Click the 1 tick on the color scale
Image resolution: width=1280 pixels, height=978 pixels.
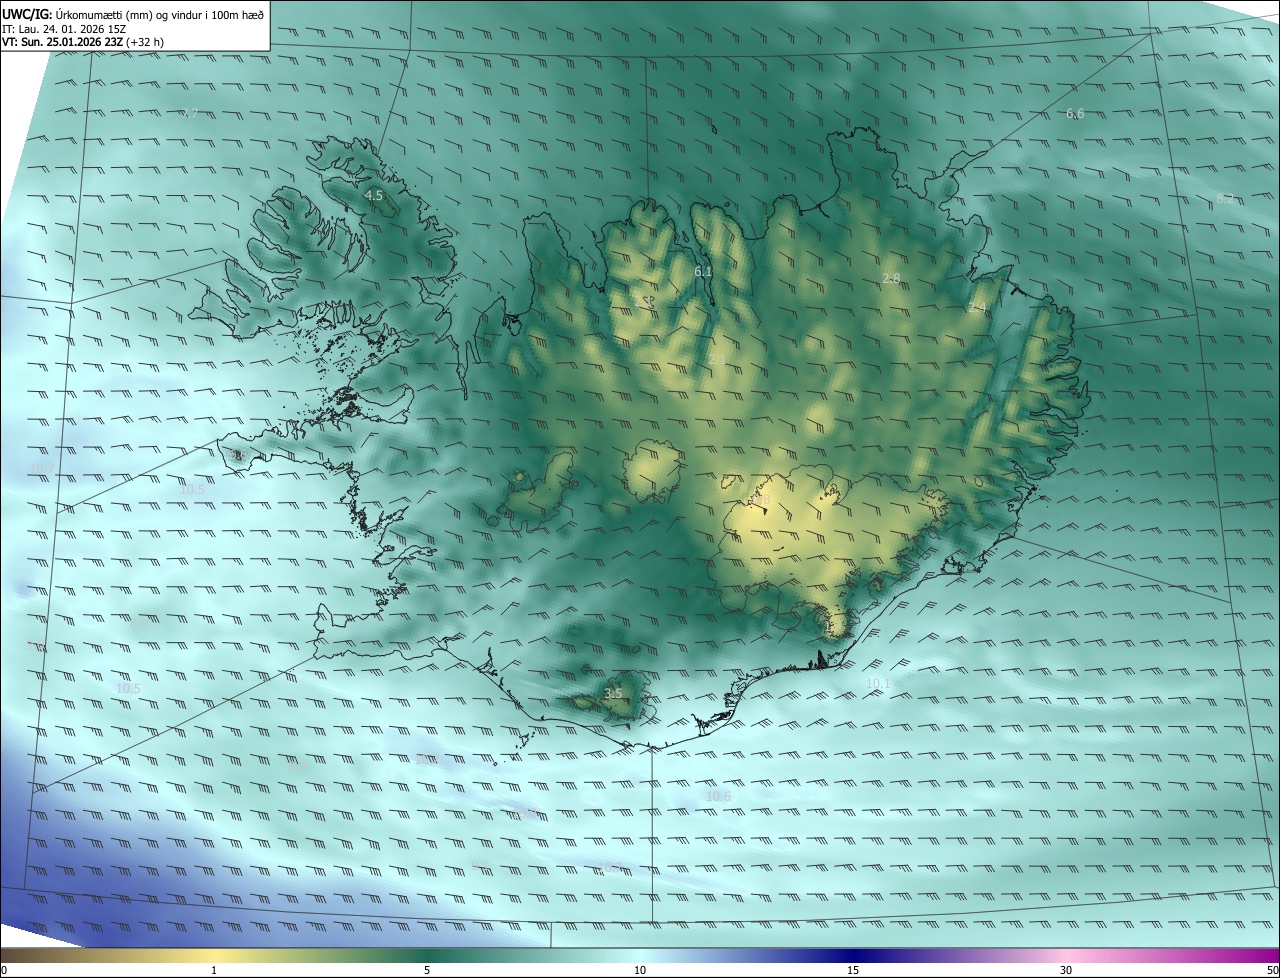coord(213,971)
